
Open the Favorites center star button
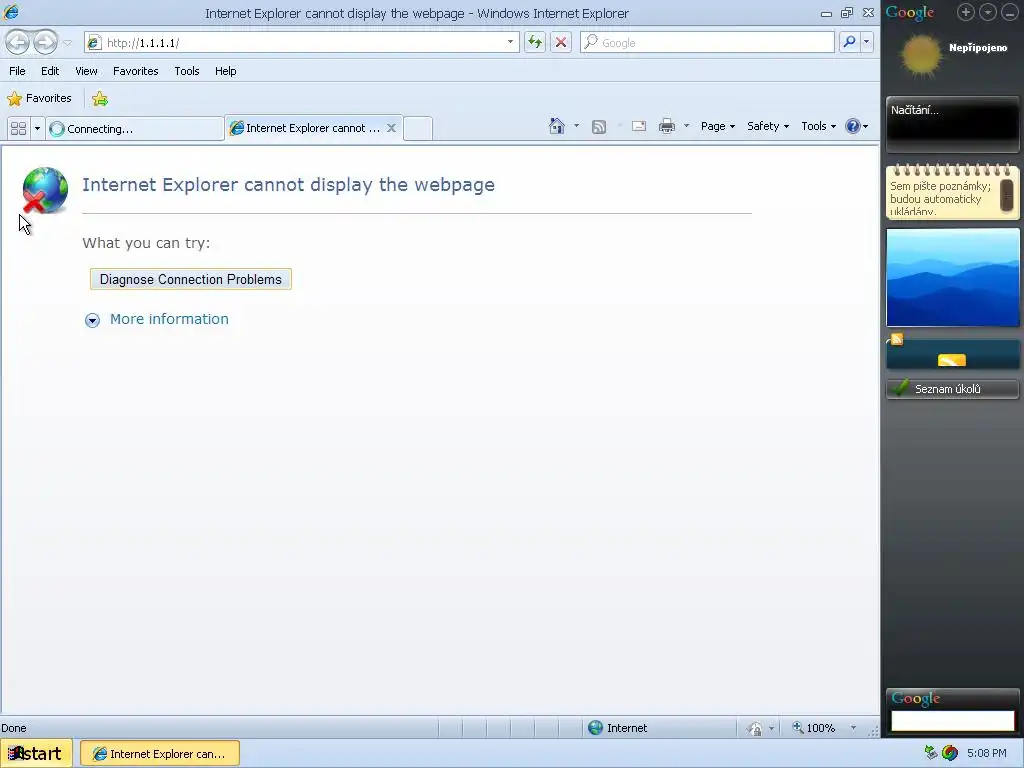[39, 99]
